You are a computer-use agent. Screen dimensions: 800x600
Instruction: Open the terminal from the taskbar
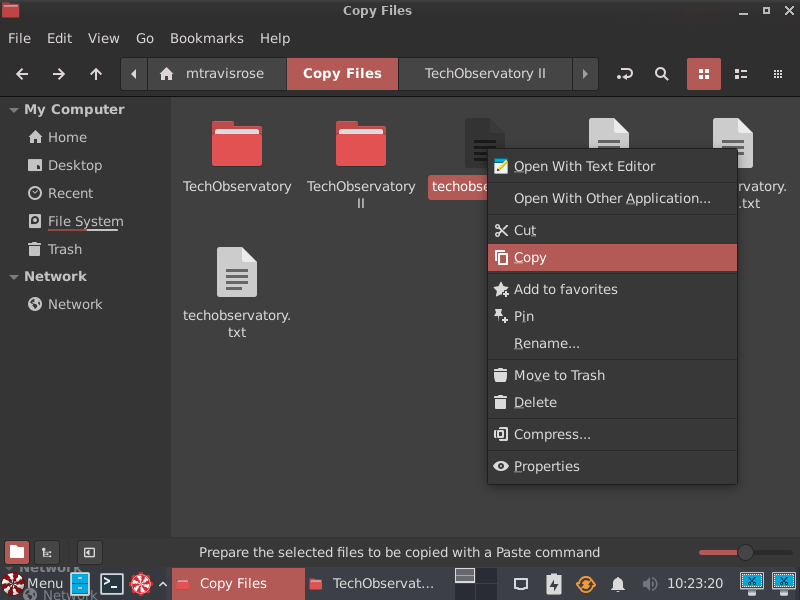pos(111,583)
